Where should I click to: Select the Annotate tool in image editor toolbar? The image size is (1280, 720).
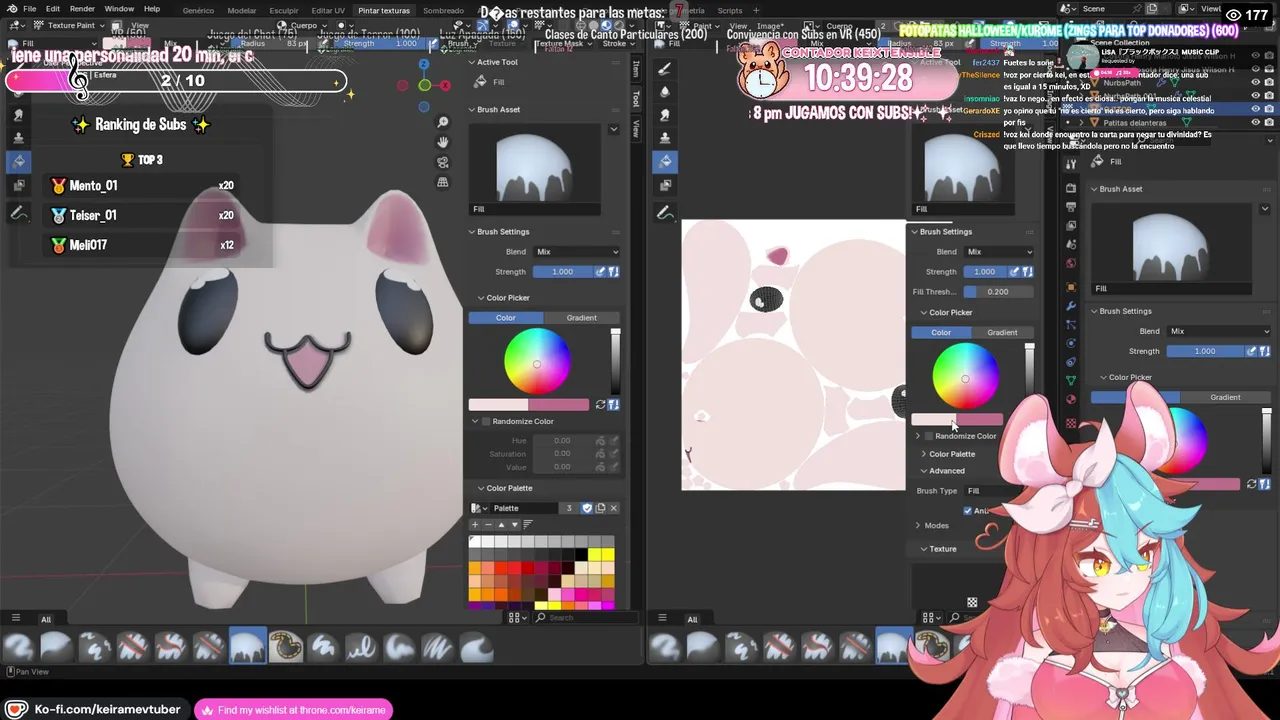pyautogui.click(x=666, y=213)
